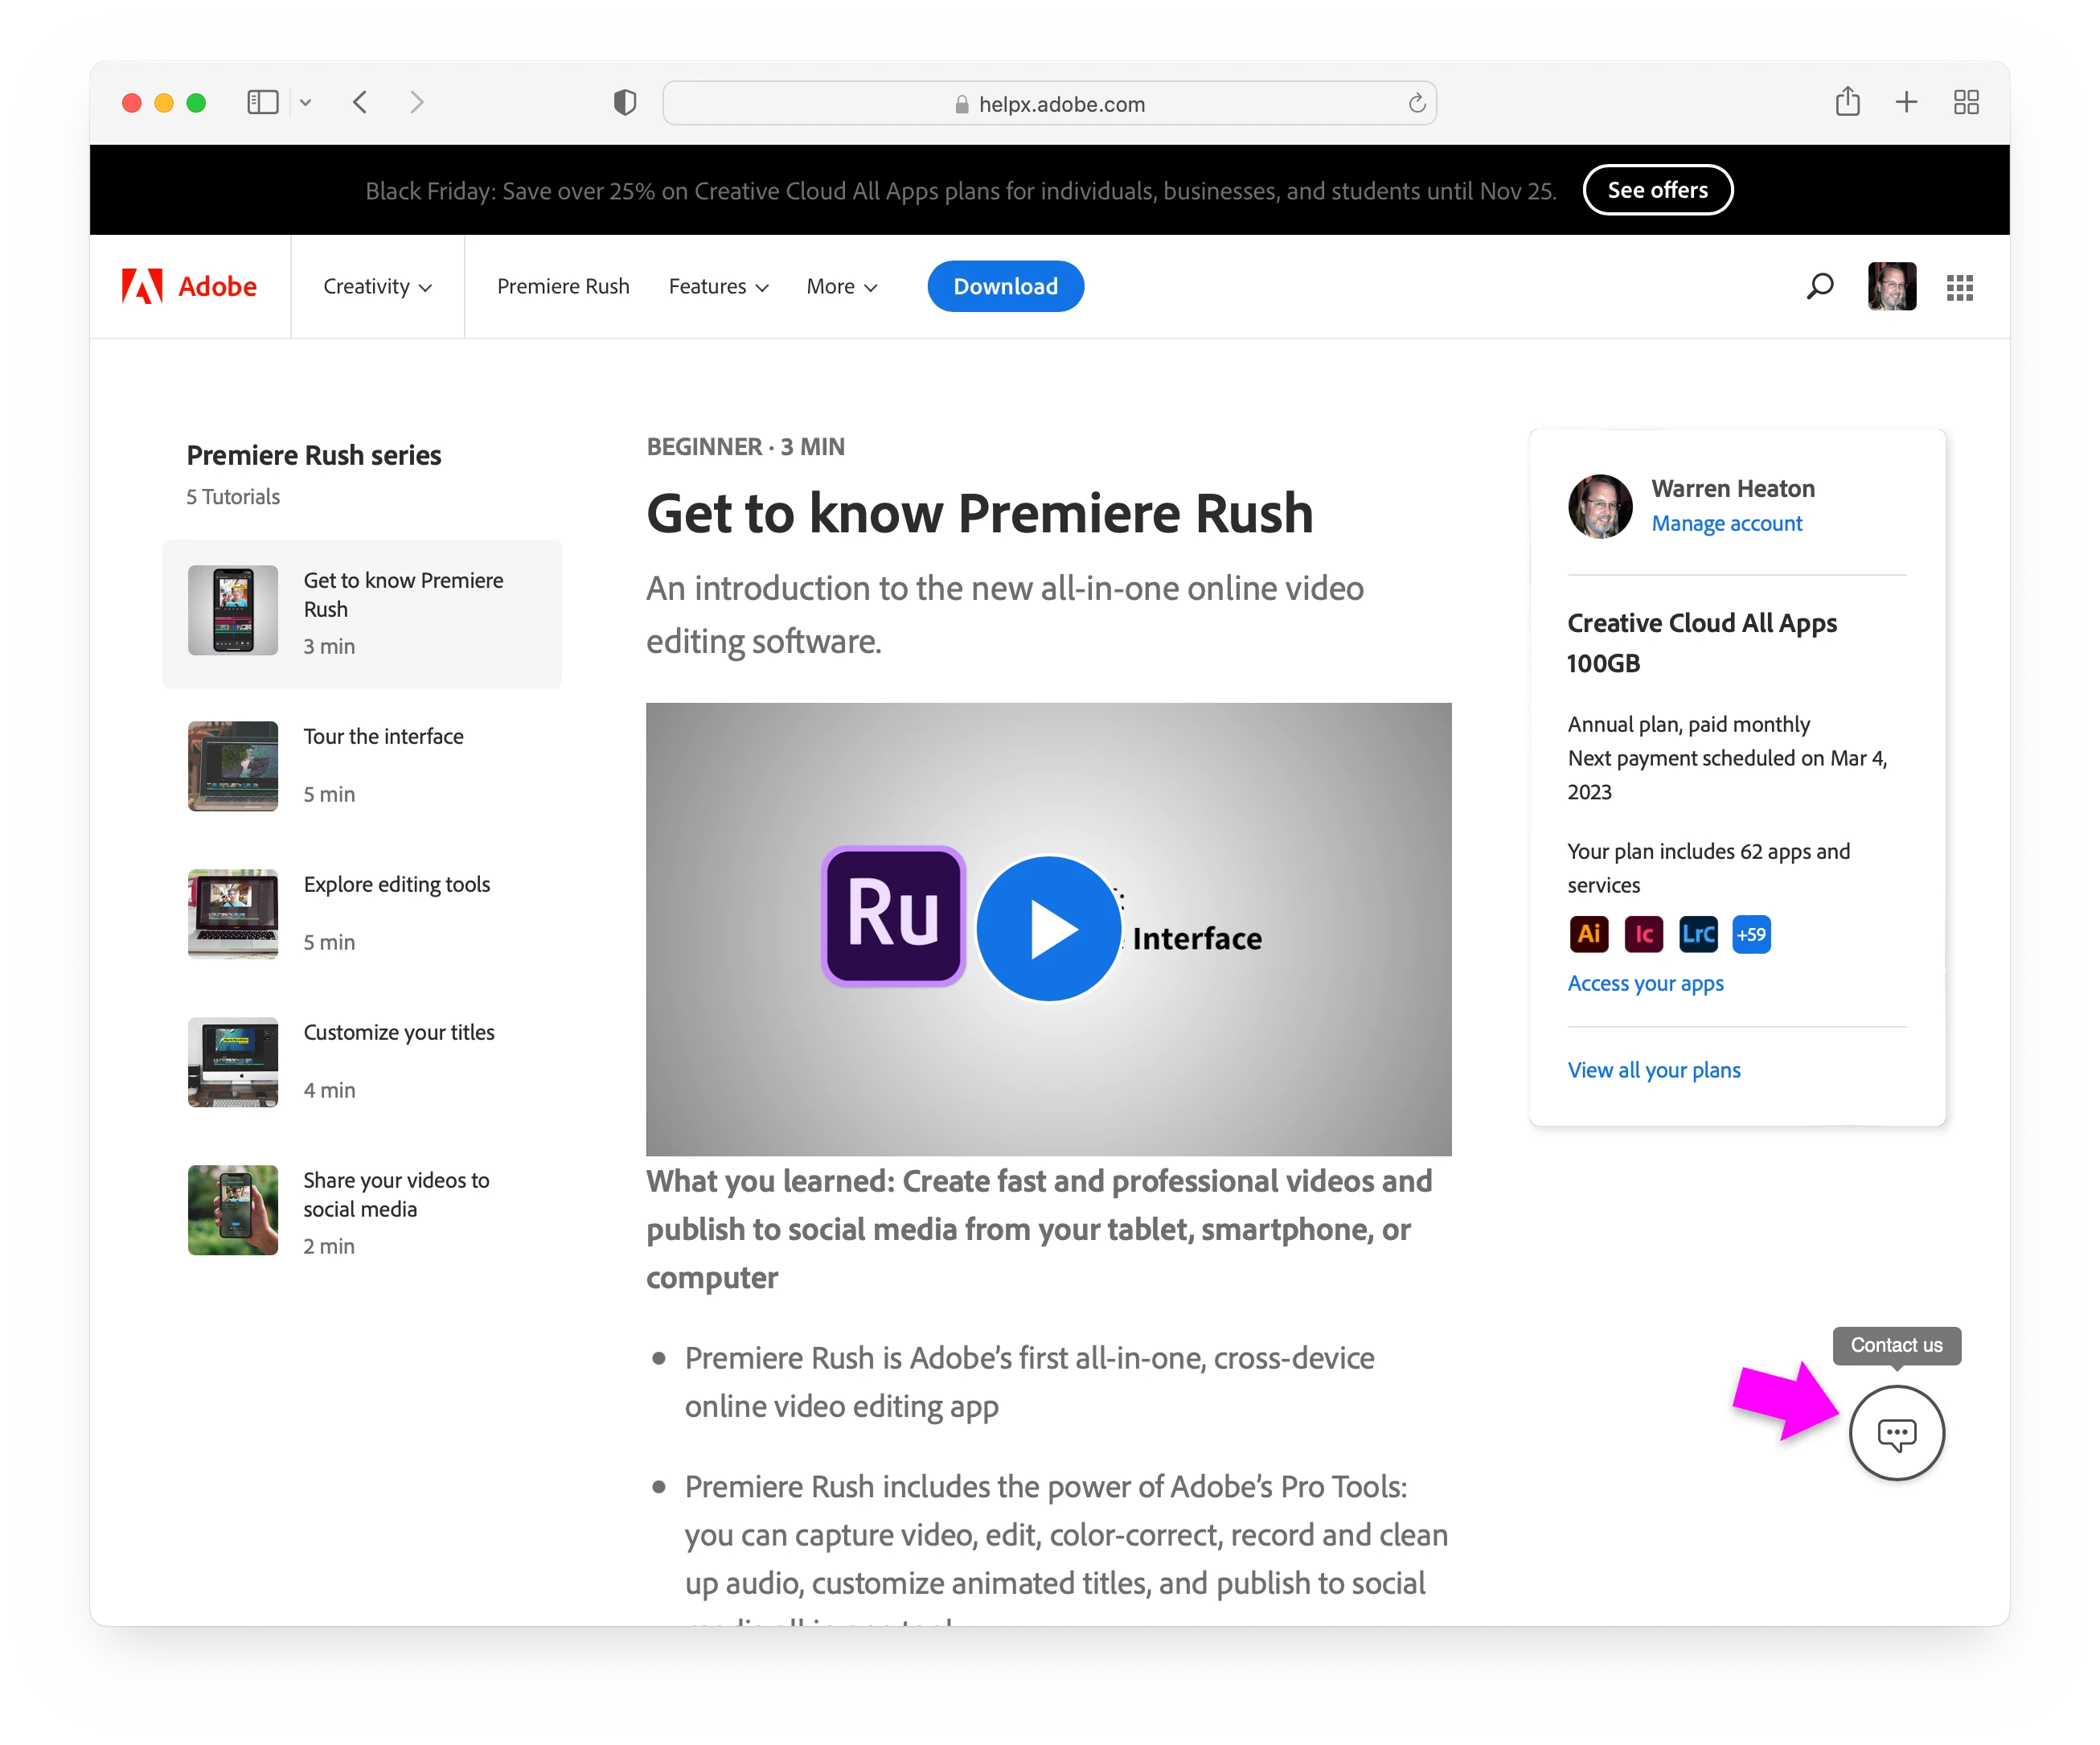Viewport: 2100px width, 1745px height.
Task: Open the Explore editing tools thumbnail
Action: point(232,913)
